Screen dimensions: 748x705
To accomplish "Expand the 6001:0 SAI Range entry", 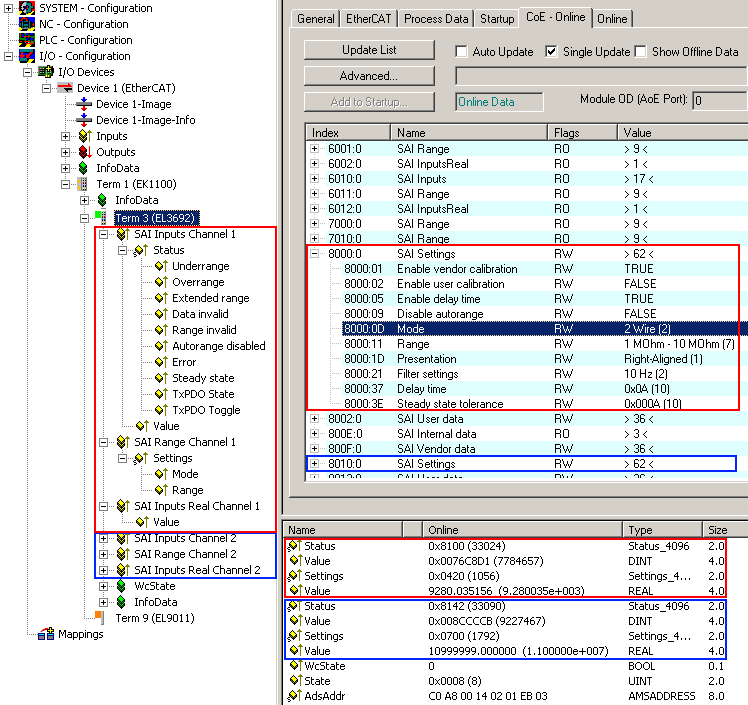I will click(314, 149).
